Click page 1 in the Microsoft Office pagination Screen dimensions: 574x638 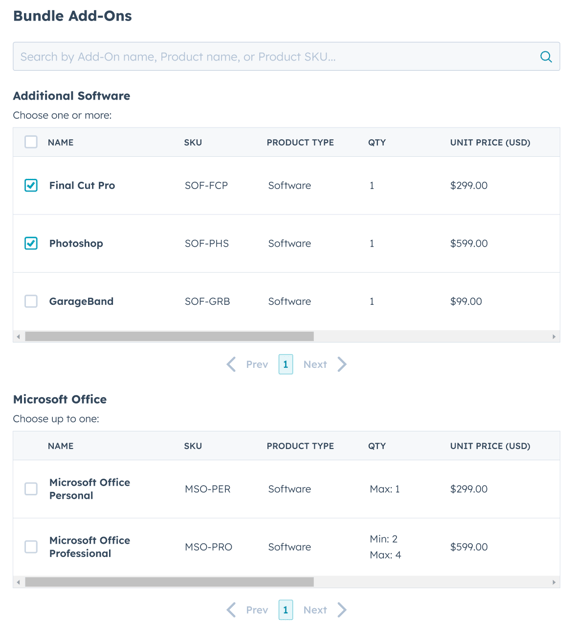(x=286, y=610)
